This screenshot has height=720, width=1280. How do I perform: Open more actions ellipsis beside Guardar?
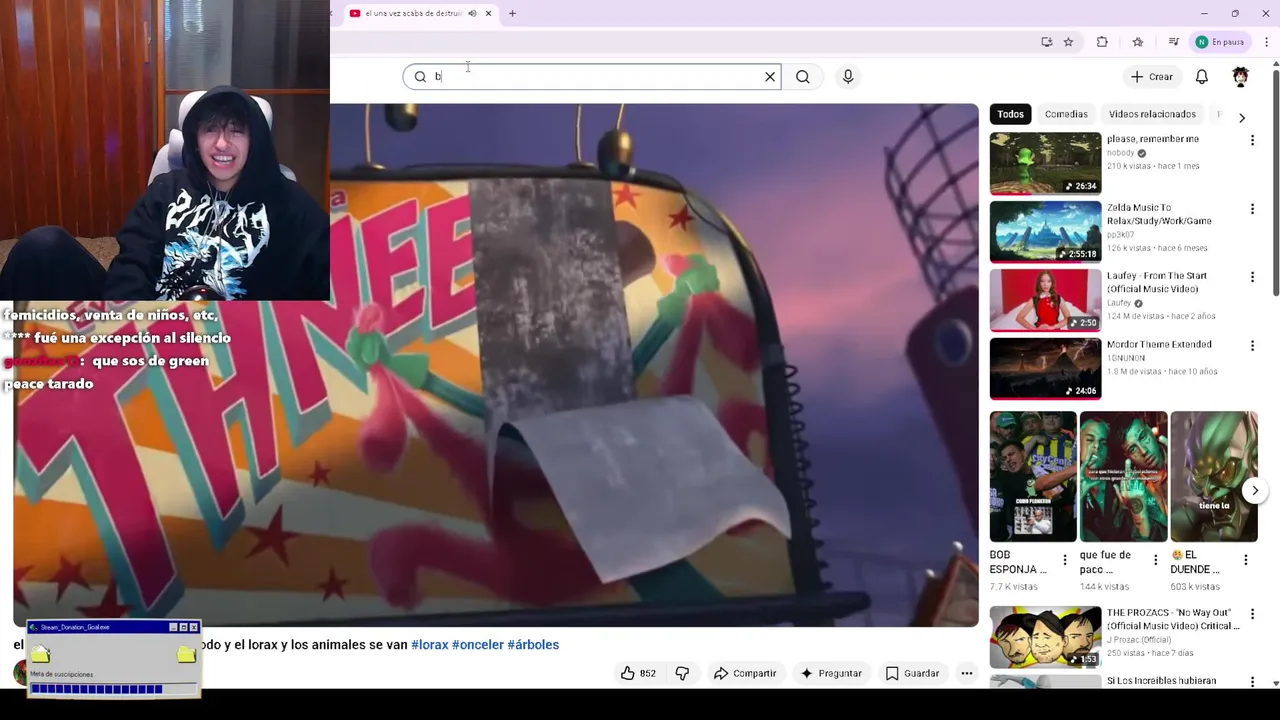coord(966,673)
